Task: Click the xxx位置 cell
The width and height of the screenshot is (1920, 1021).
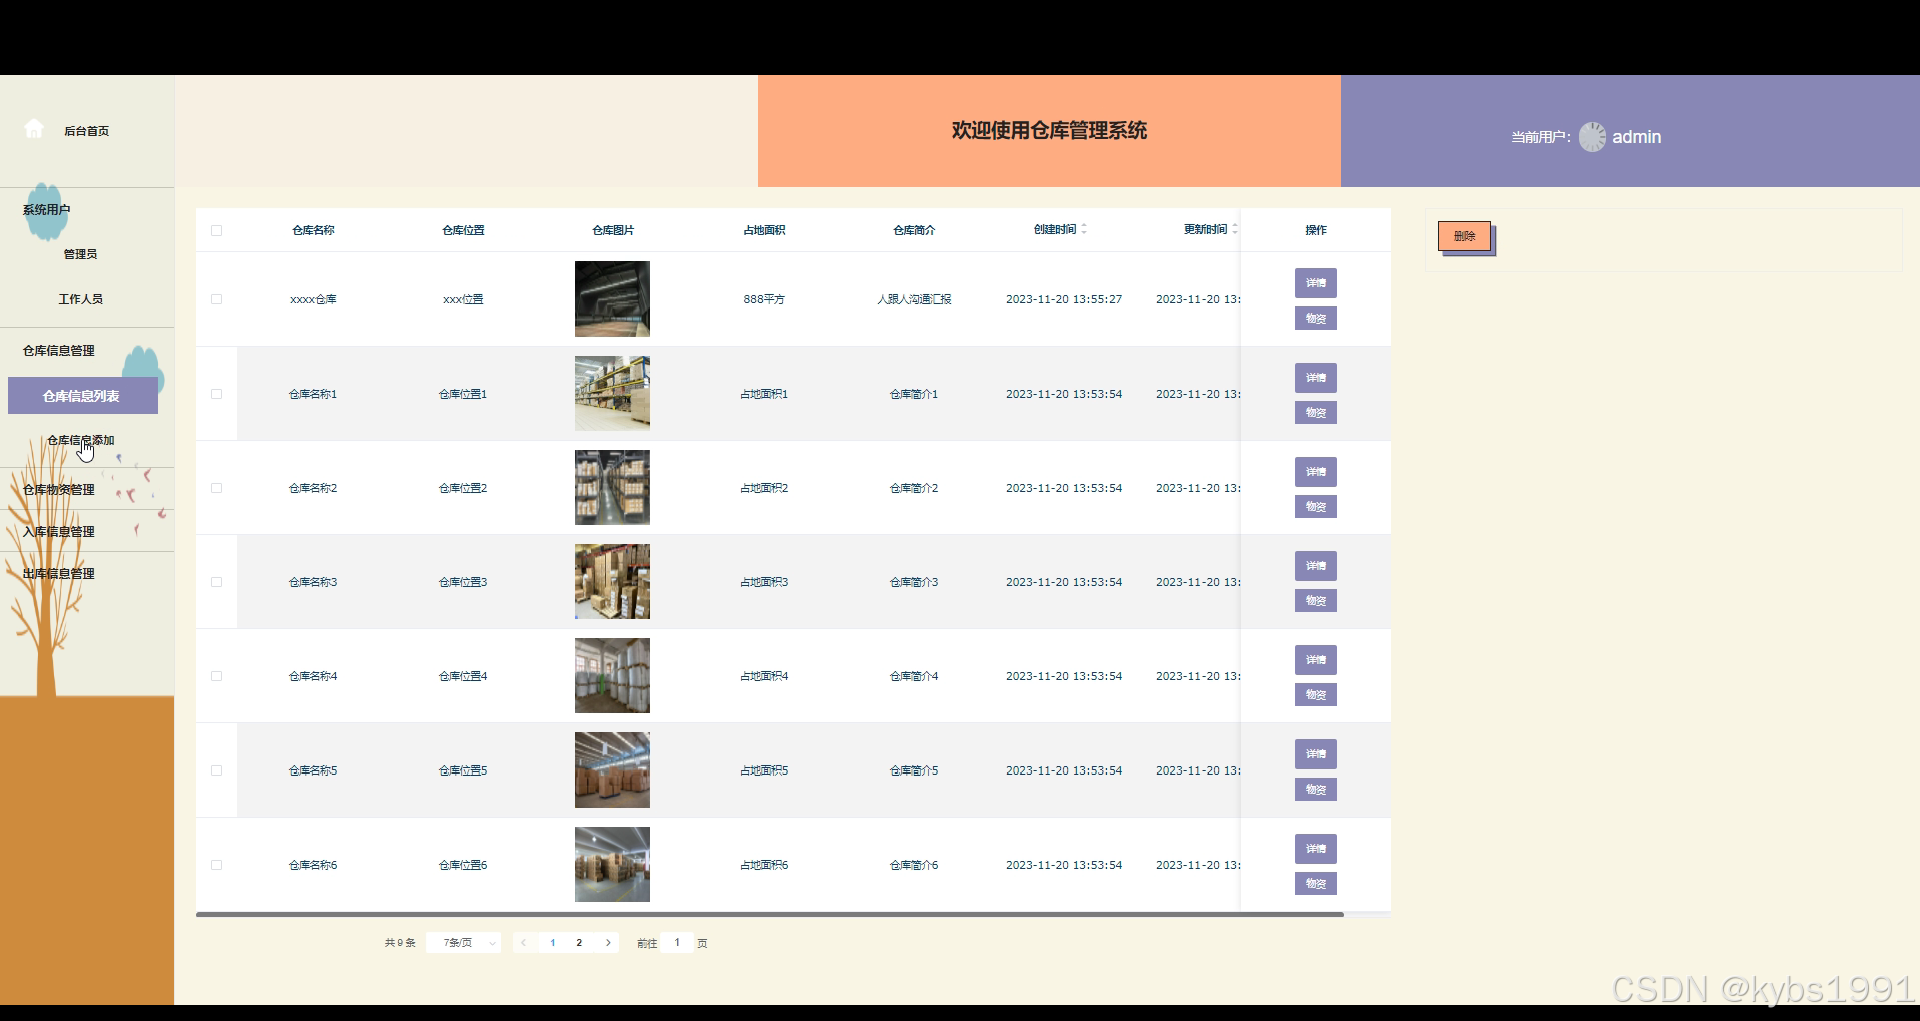Action: pyautogui.click(x=463, y=299)
